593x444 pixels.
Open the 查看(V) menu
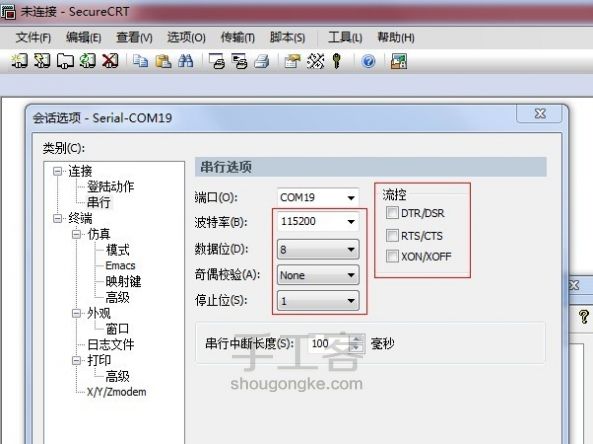[x=134, y=37]
